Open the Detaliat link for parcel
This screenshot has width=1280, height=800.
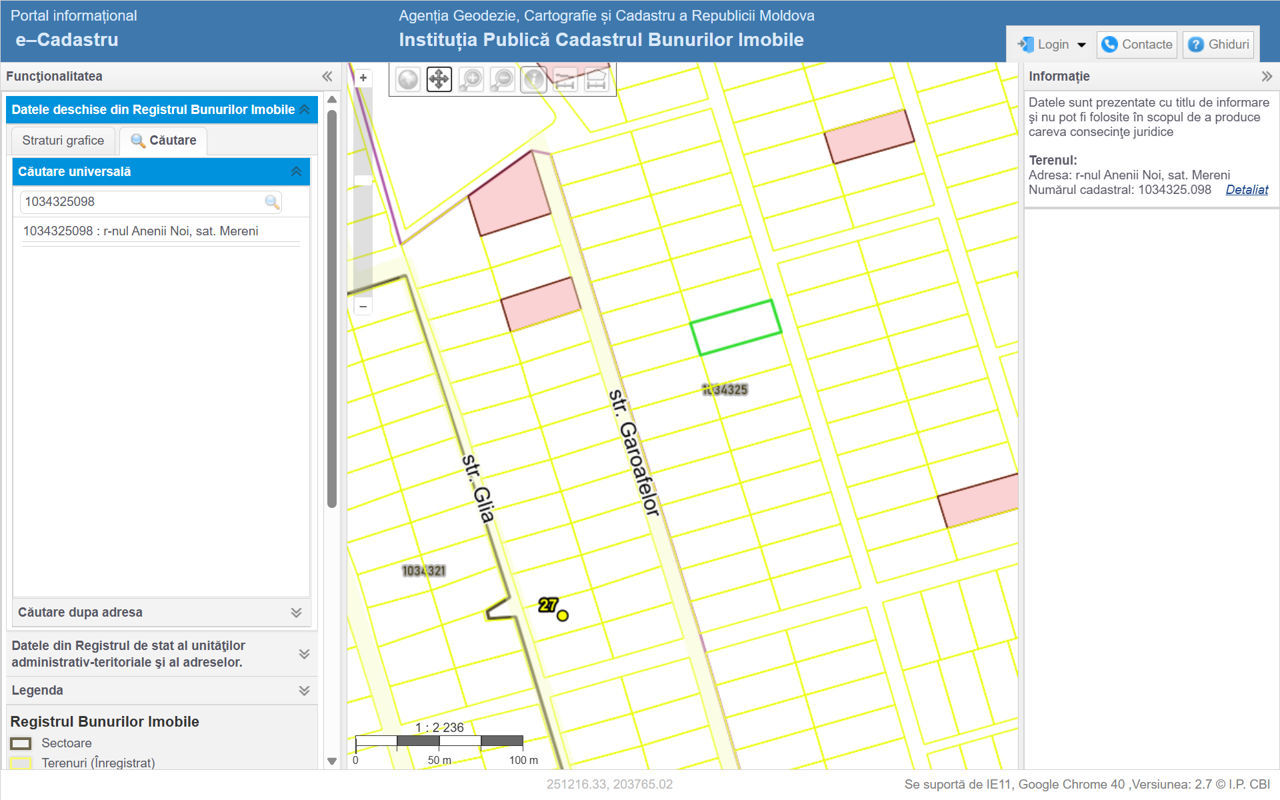1247,190
